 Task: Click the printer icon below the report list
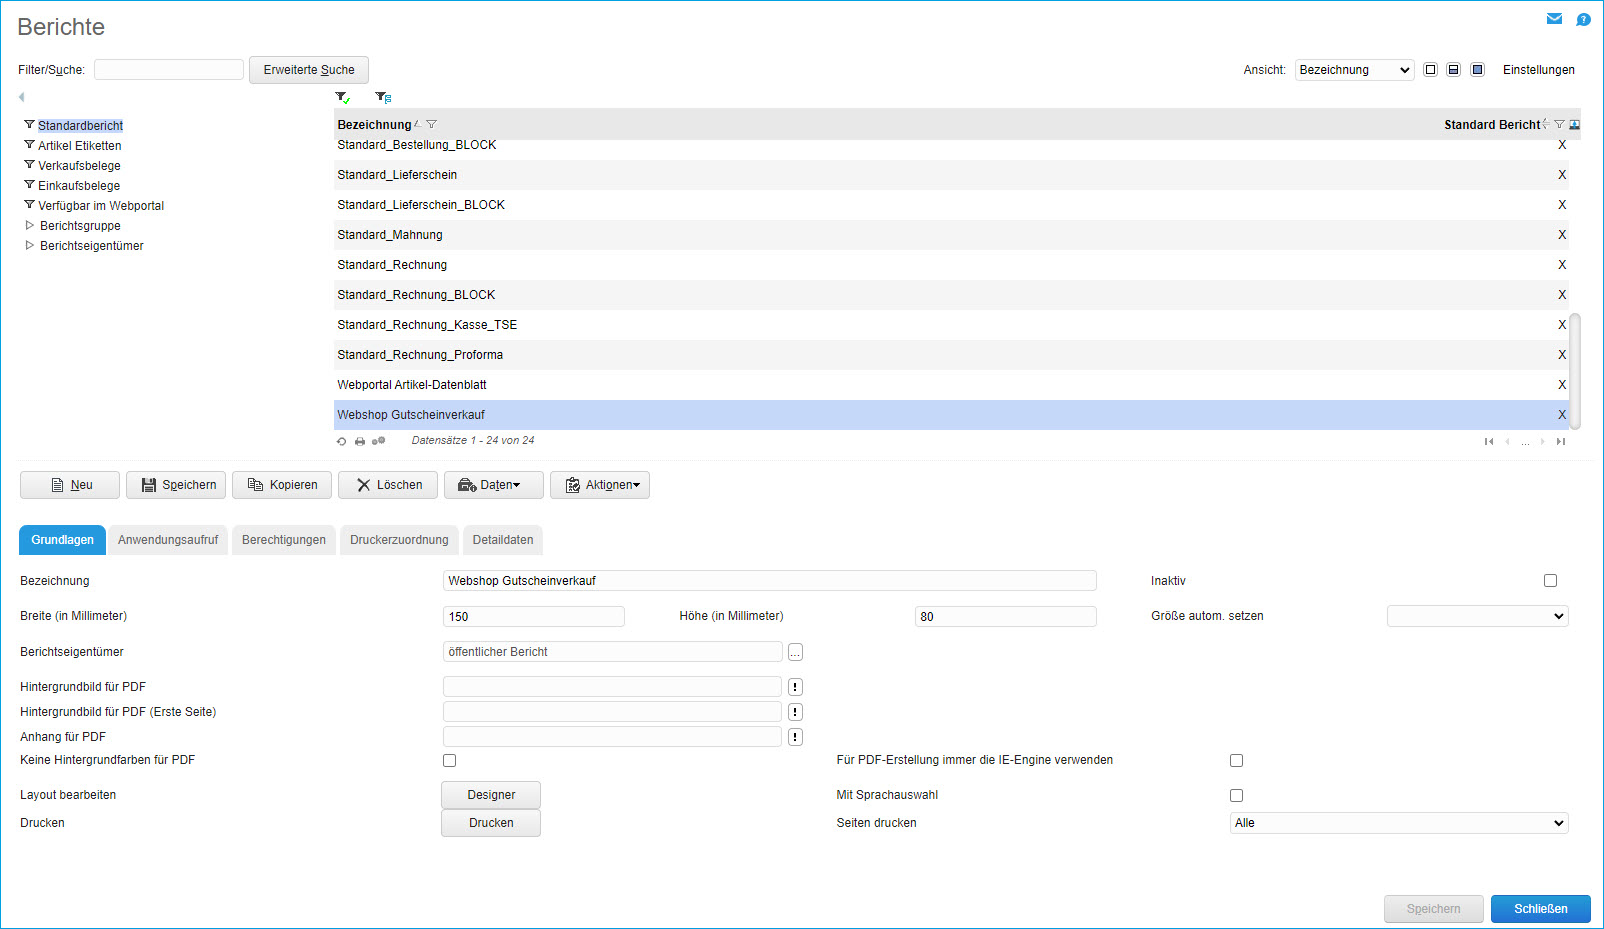[x=360, y=441]
